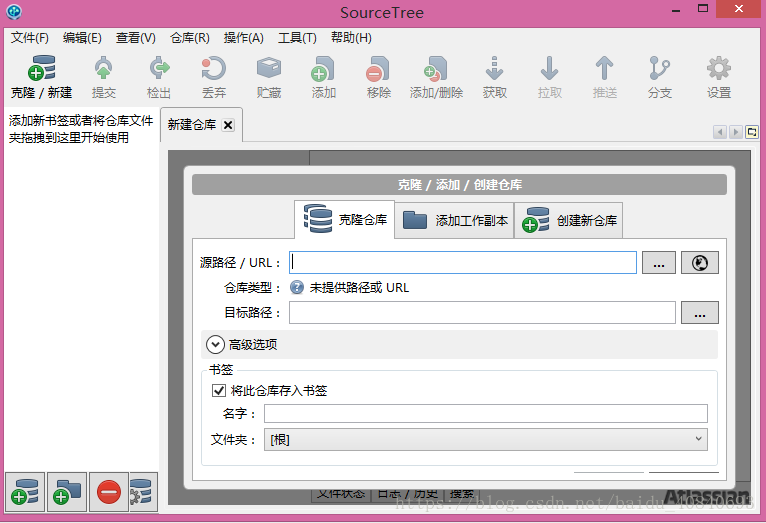Click browse button next to 目标路径
The height and width of the screenshot is (523, 766).
pos(700,313)
